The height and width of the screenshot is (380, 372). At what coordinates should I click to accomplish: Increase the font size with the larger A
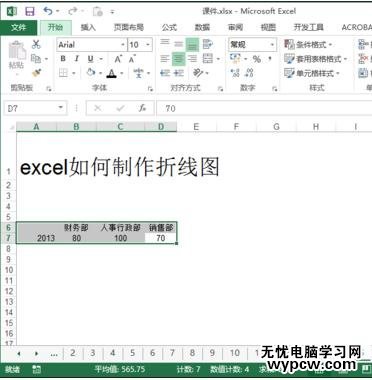point(118,59)
